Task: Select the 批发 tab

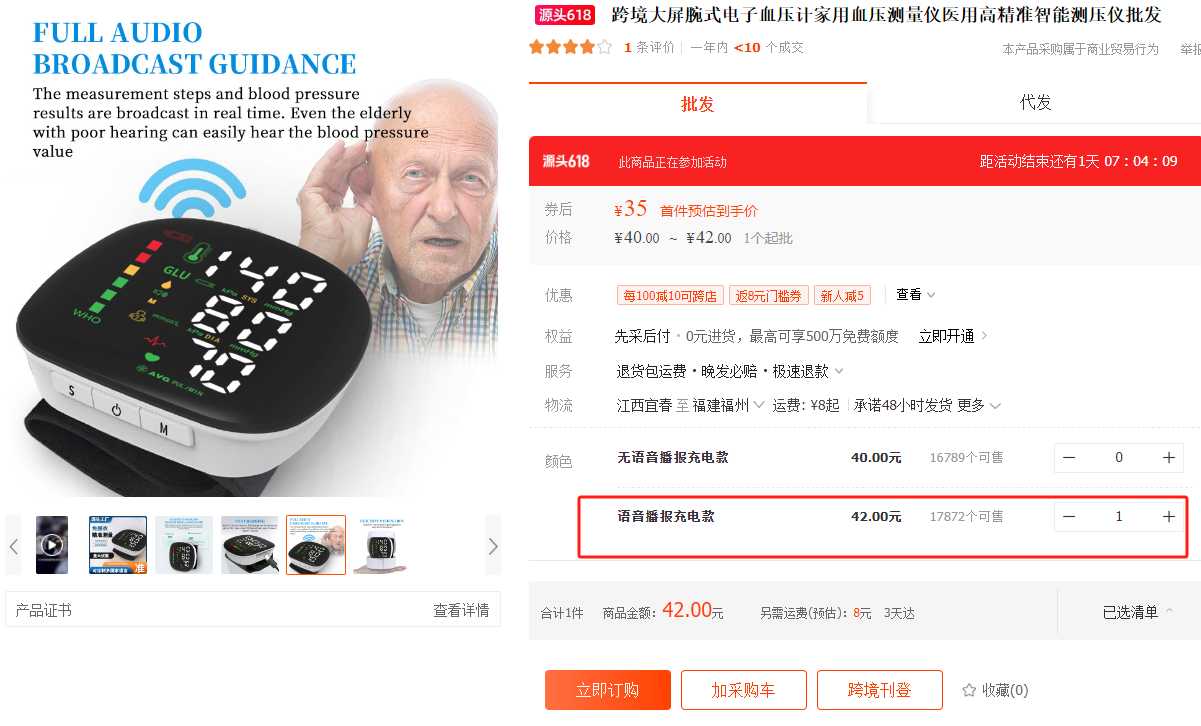Action: (x=698, y=104)
